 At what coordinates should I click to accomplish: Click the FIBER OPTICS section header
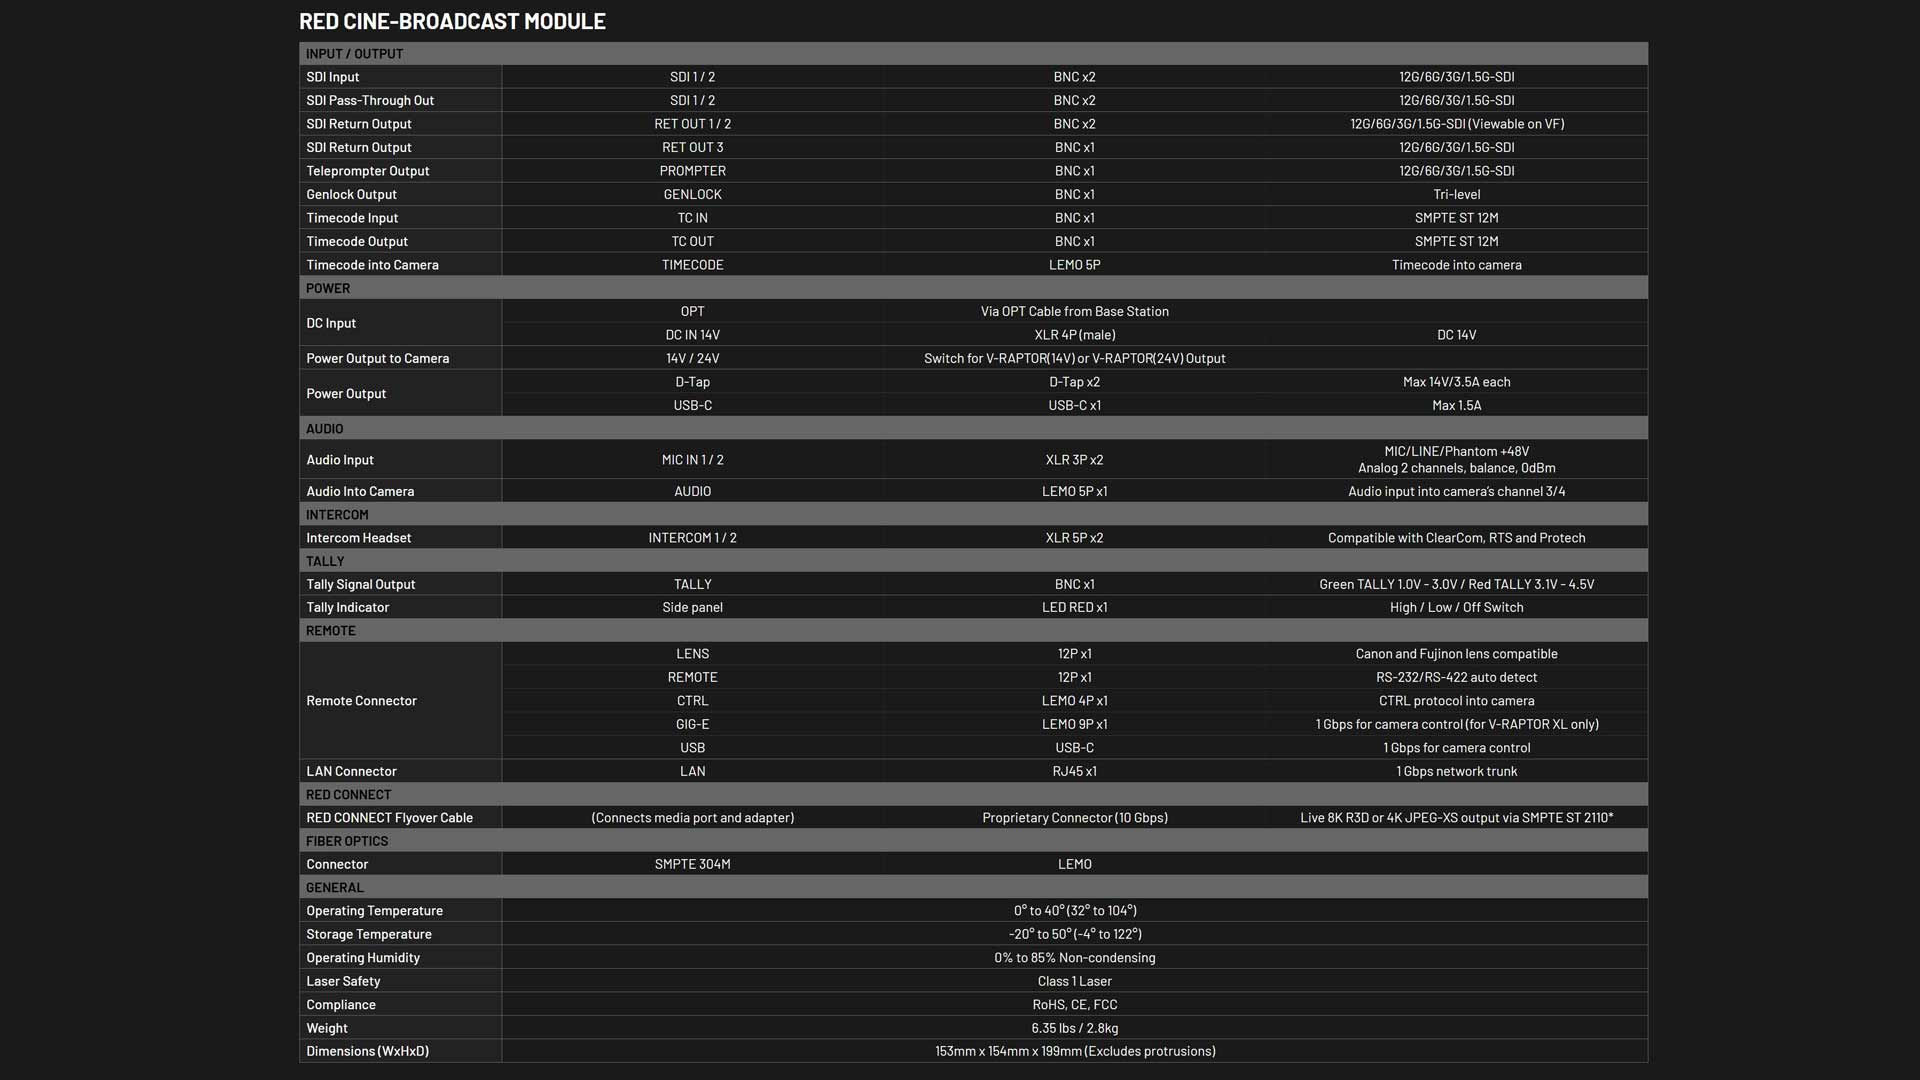pos(347,841)
